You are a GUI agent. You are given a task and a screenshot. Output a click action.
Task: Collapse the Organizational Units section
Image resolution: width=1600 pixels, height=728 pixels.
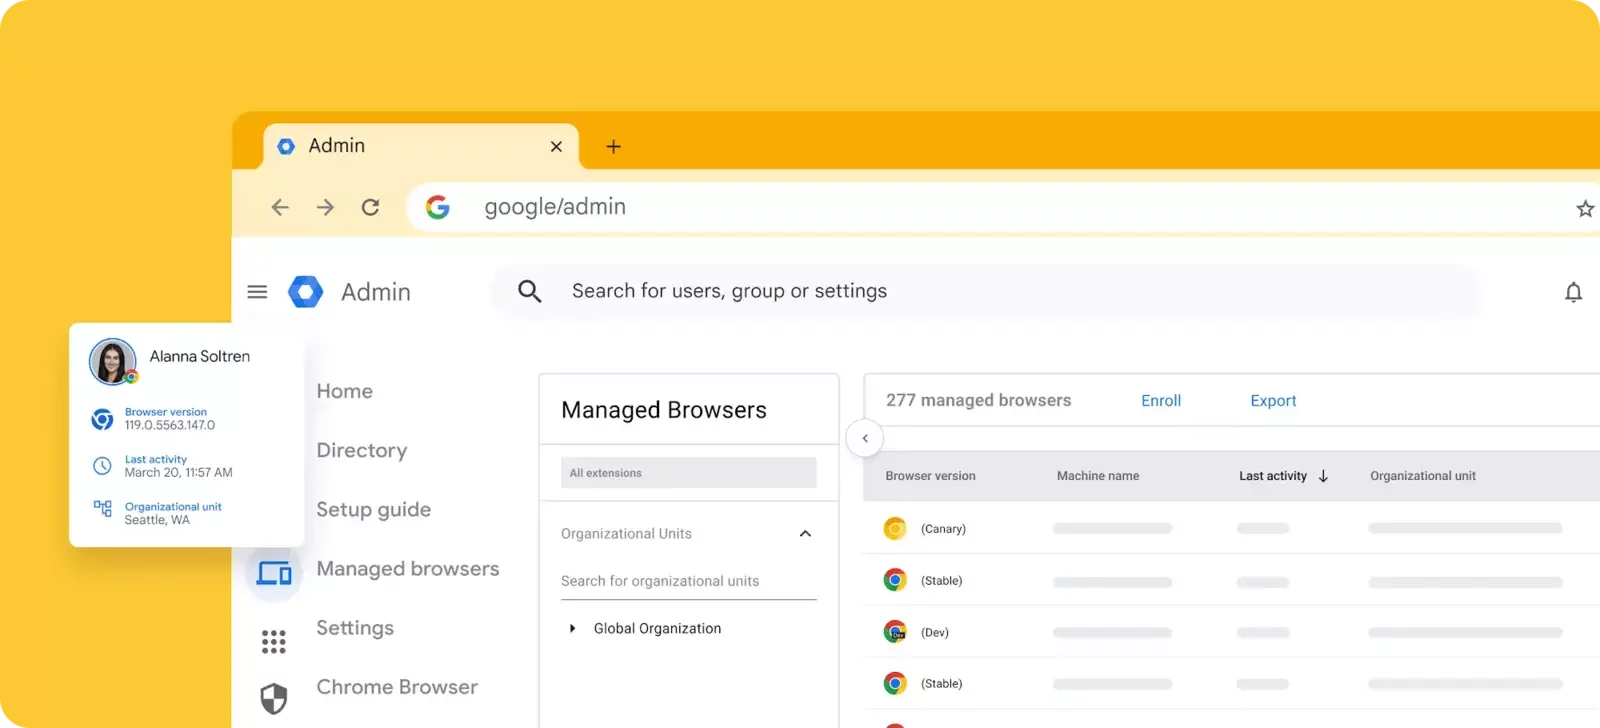[x=805, y=534]
